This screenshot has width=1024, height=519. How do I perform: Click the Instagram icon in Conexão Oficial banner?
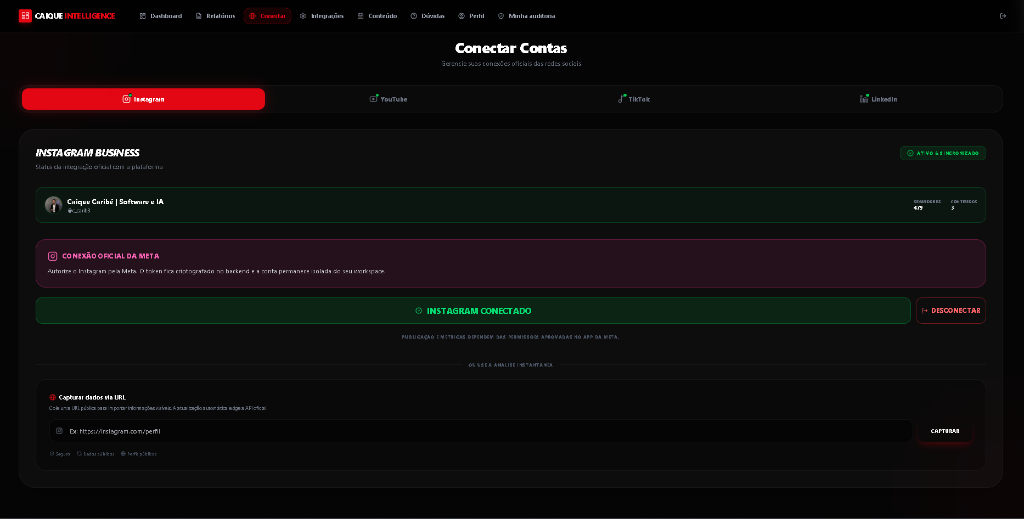[x=53, y=257]
